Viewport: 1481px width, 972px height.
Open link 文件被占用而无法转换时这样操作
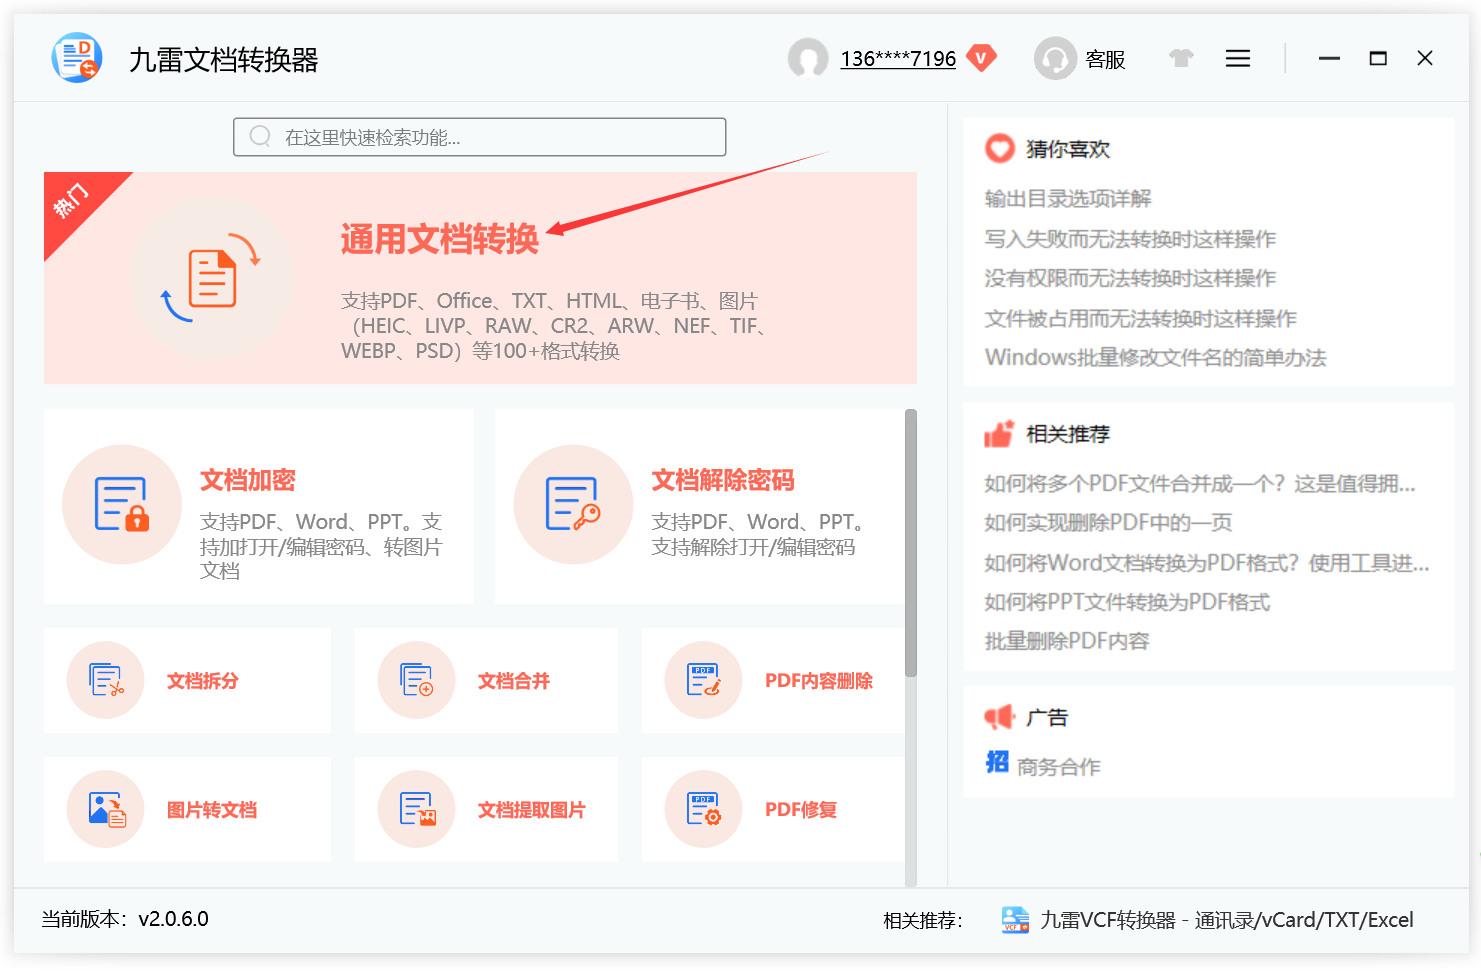(1140, 318)
